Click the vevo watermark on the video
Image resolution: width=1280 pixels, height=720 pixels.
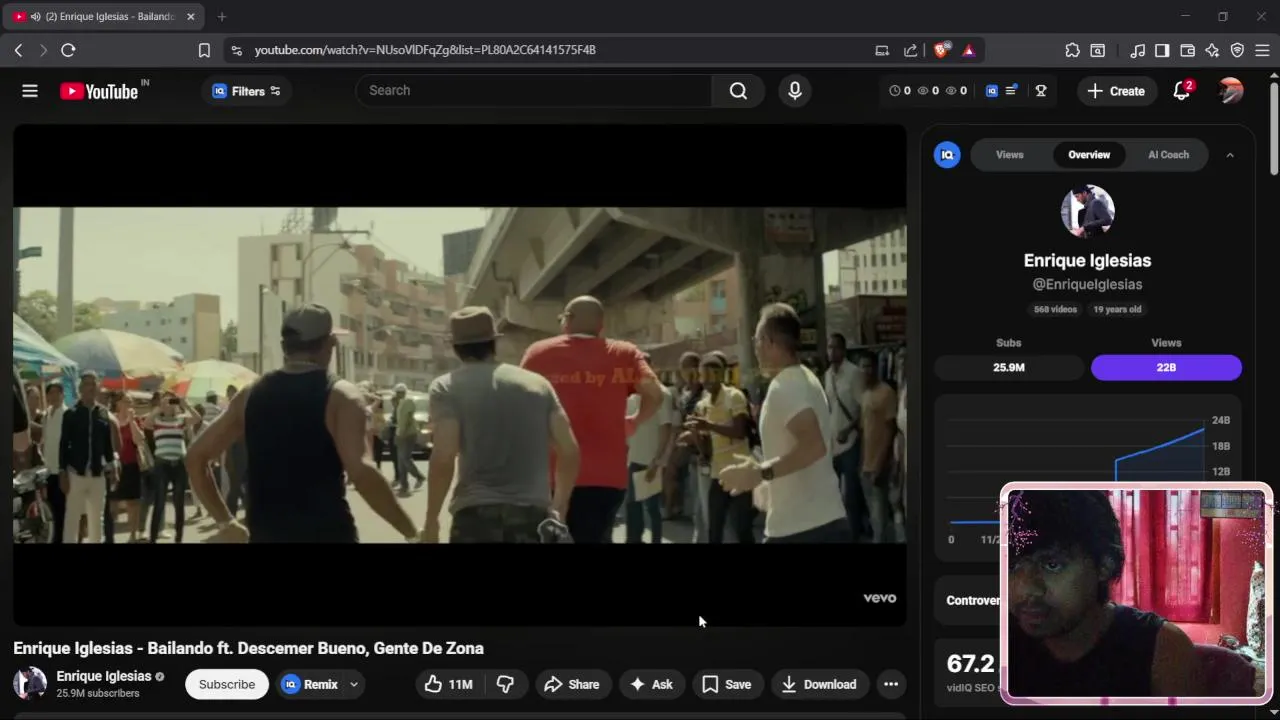880,598
